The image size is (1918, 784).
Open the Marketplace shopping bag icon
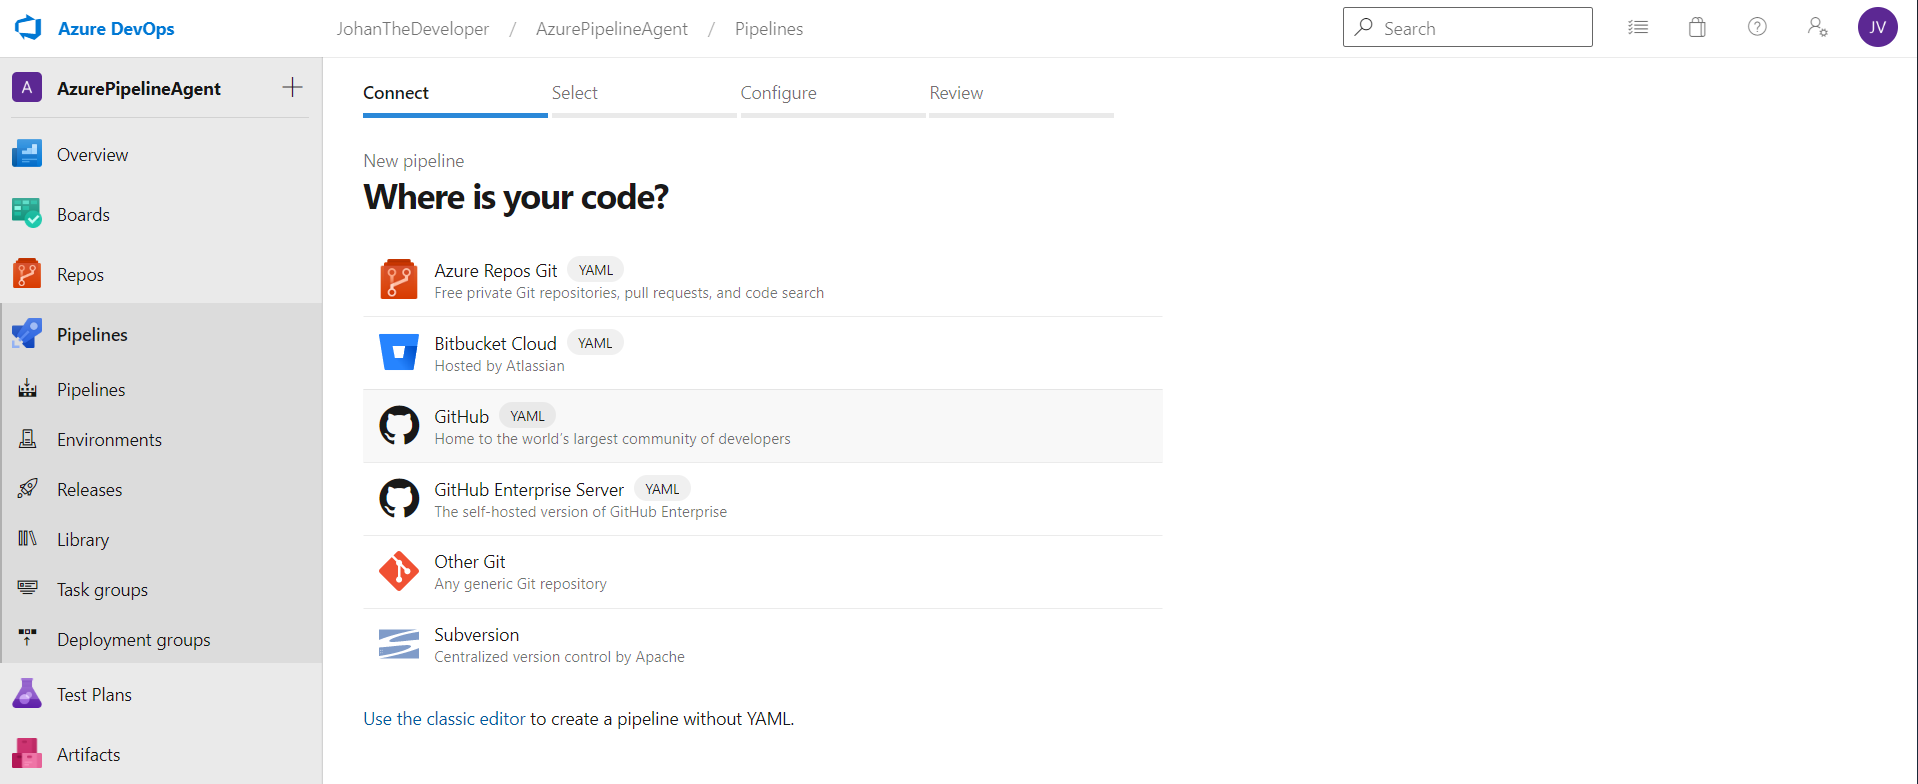coord(1697,28)
